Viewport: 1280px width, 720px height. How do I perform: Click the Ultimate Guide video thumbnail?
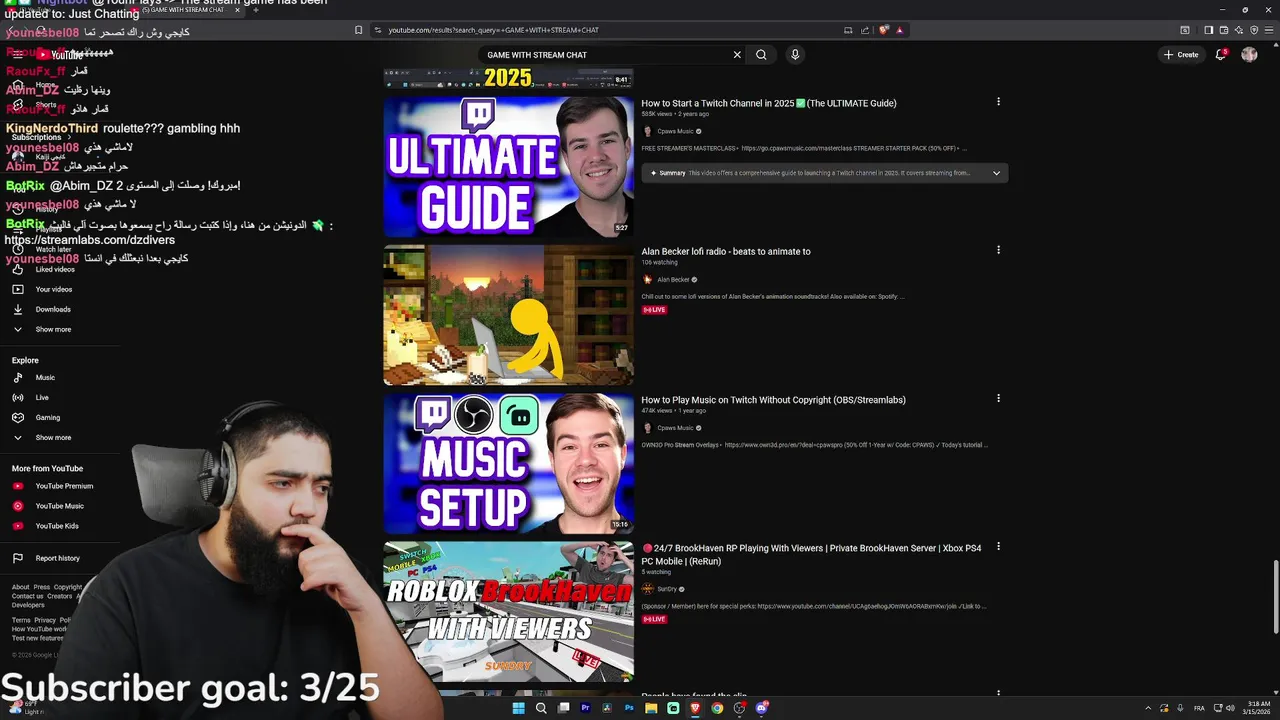508,166
